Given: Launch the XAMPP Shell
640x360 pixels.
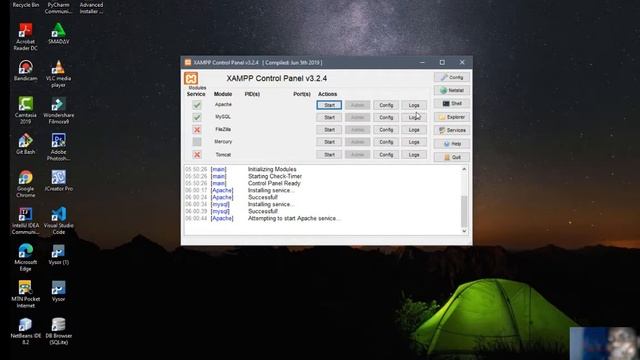Looking at the screenshot, I should point(452,104).
